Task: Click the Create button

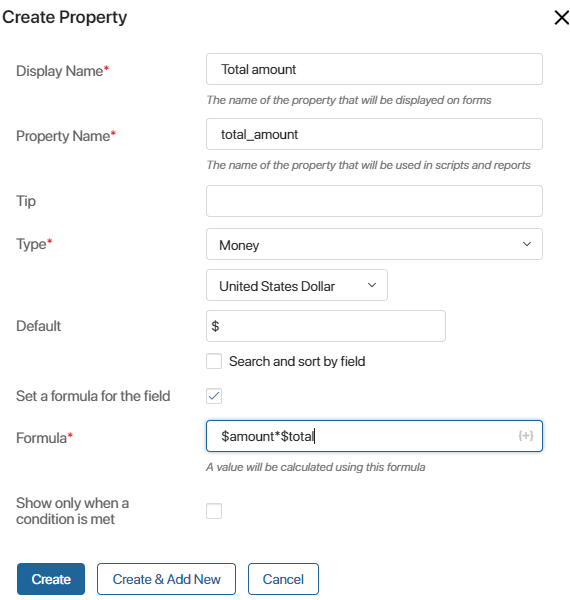Action: click(51, 579)
